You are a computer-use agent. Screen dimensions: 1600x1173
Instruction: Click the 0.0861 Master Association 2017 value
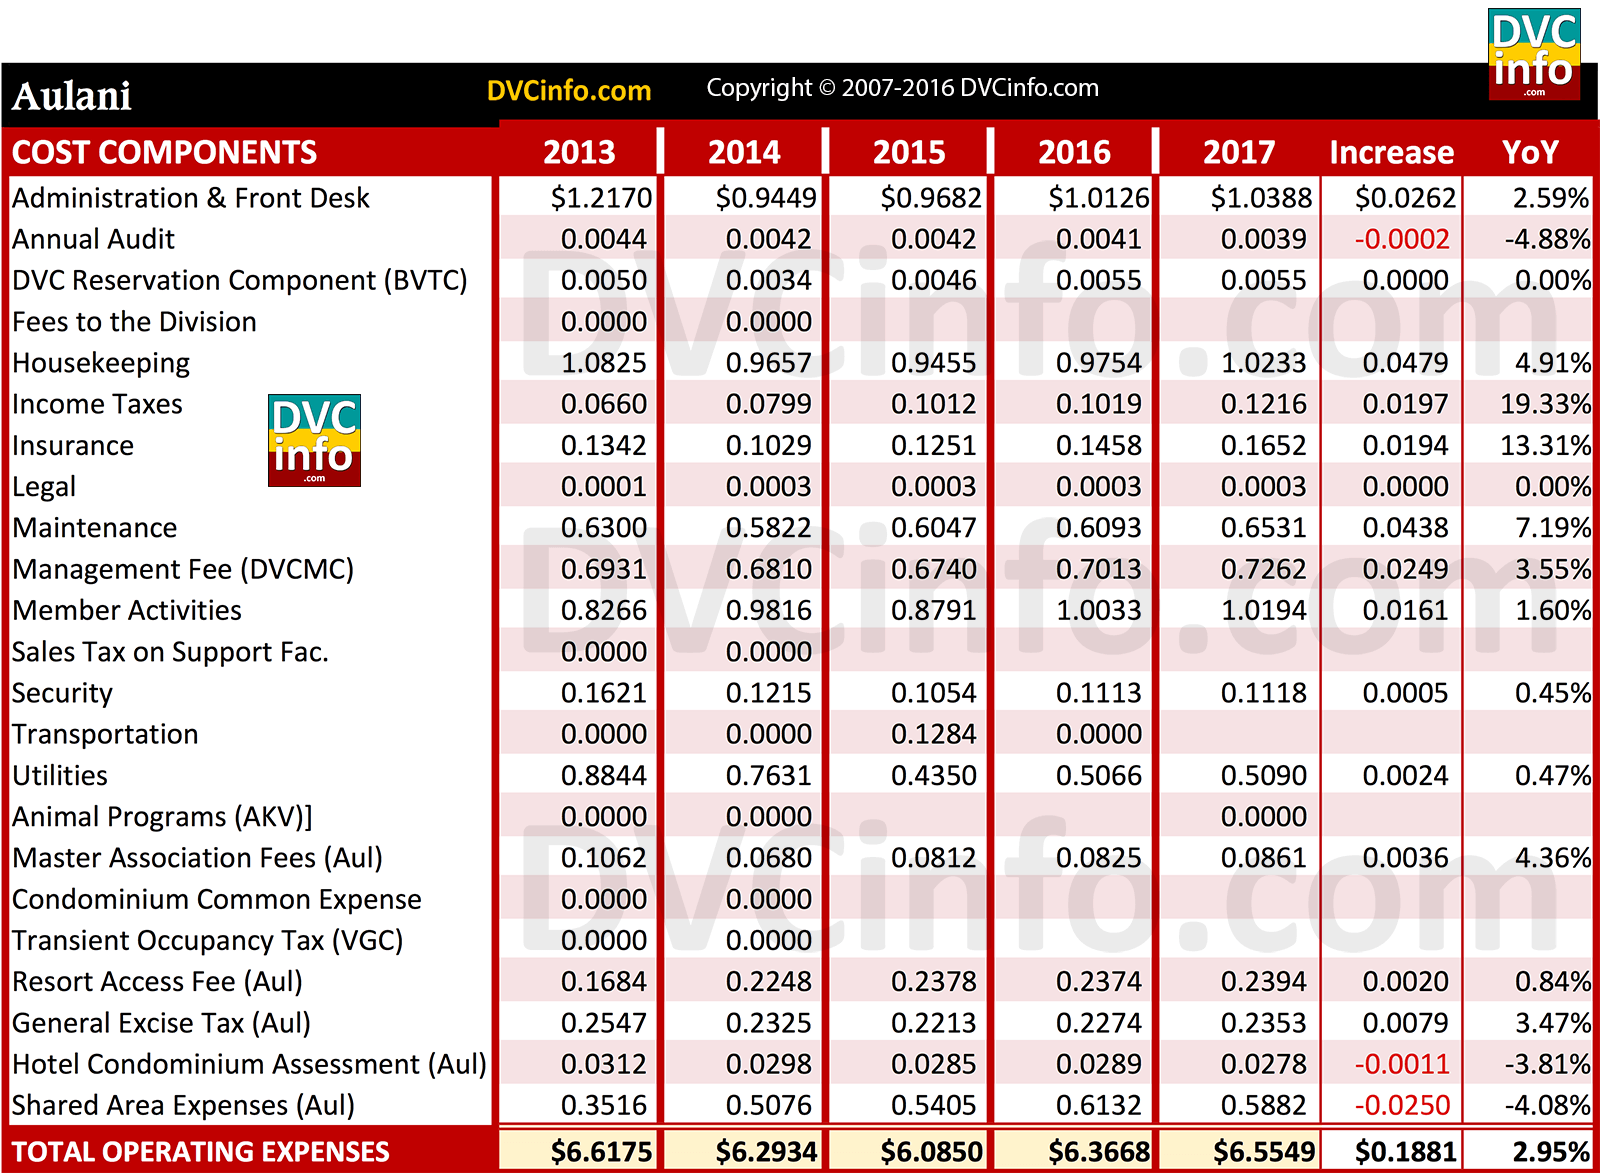(x=1264, y=858)
